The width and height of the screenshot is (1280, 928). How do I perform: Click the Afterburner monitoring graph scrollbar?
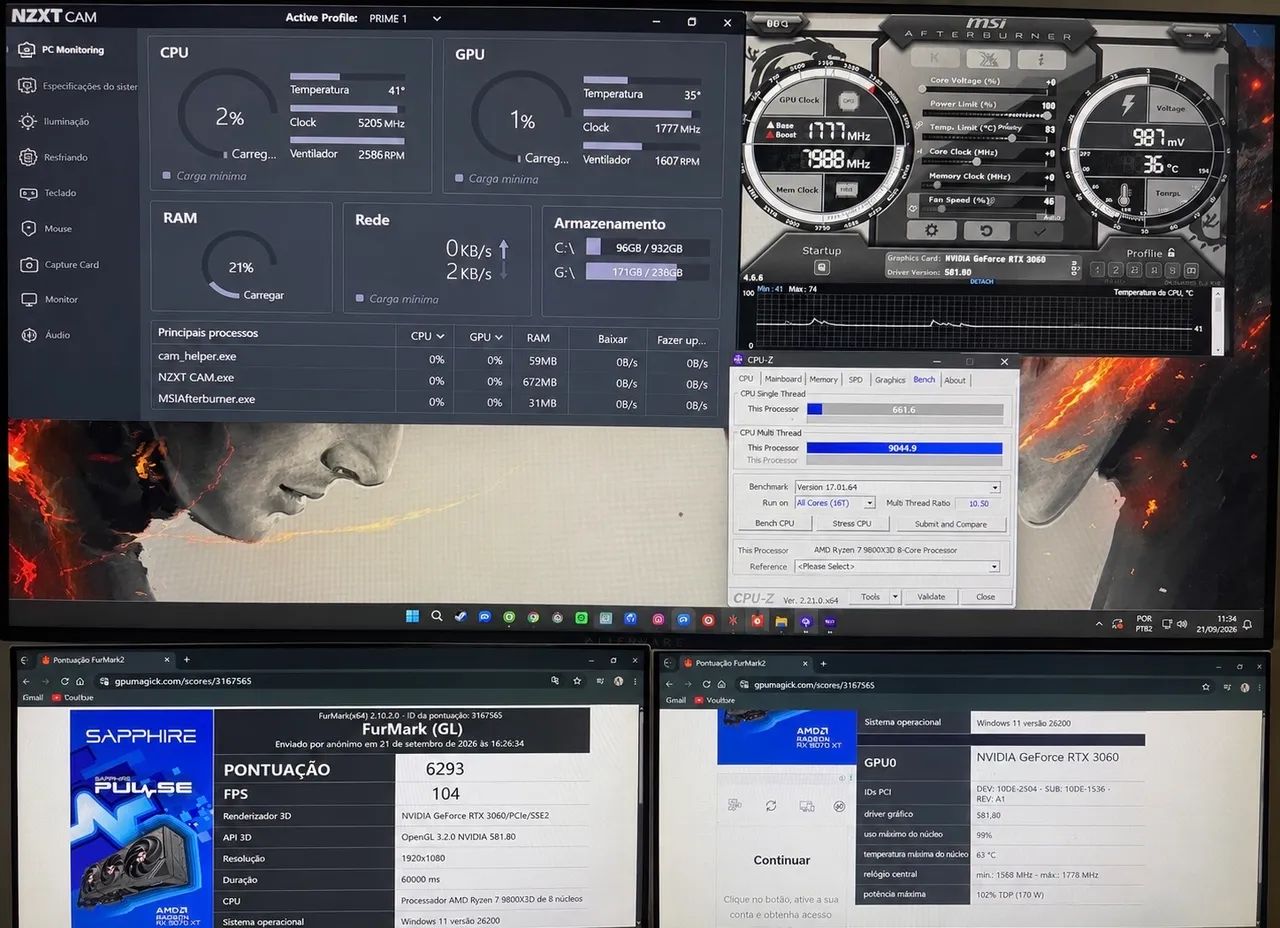1217,321
